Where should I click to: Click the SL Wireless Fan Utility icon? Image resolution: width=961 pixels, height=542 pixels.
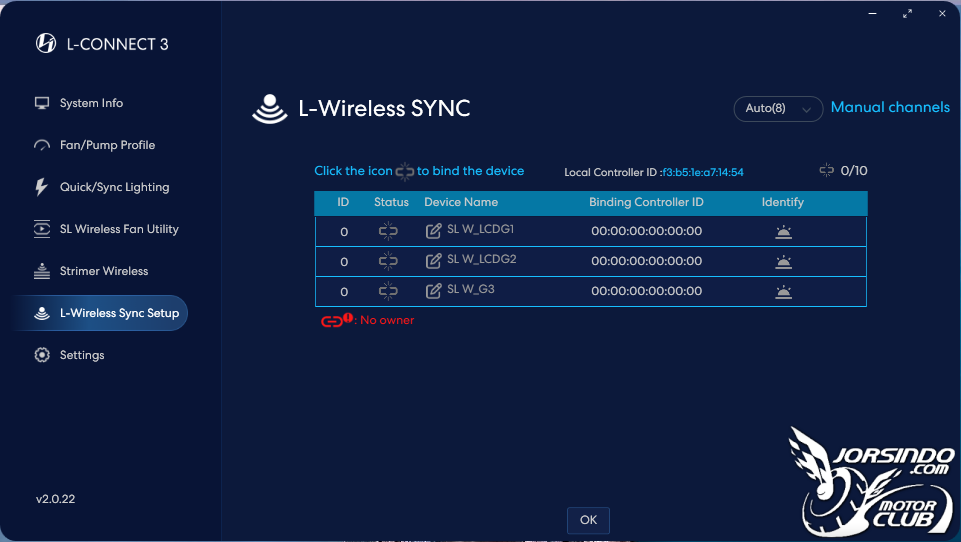coord(42,229)
